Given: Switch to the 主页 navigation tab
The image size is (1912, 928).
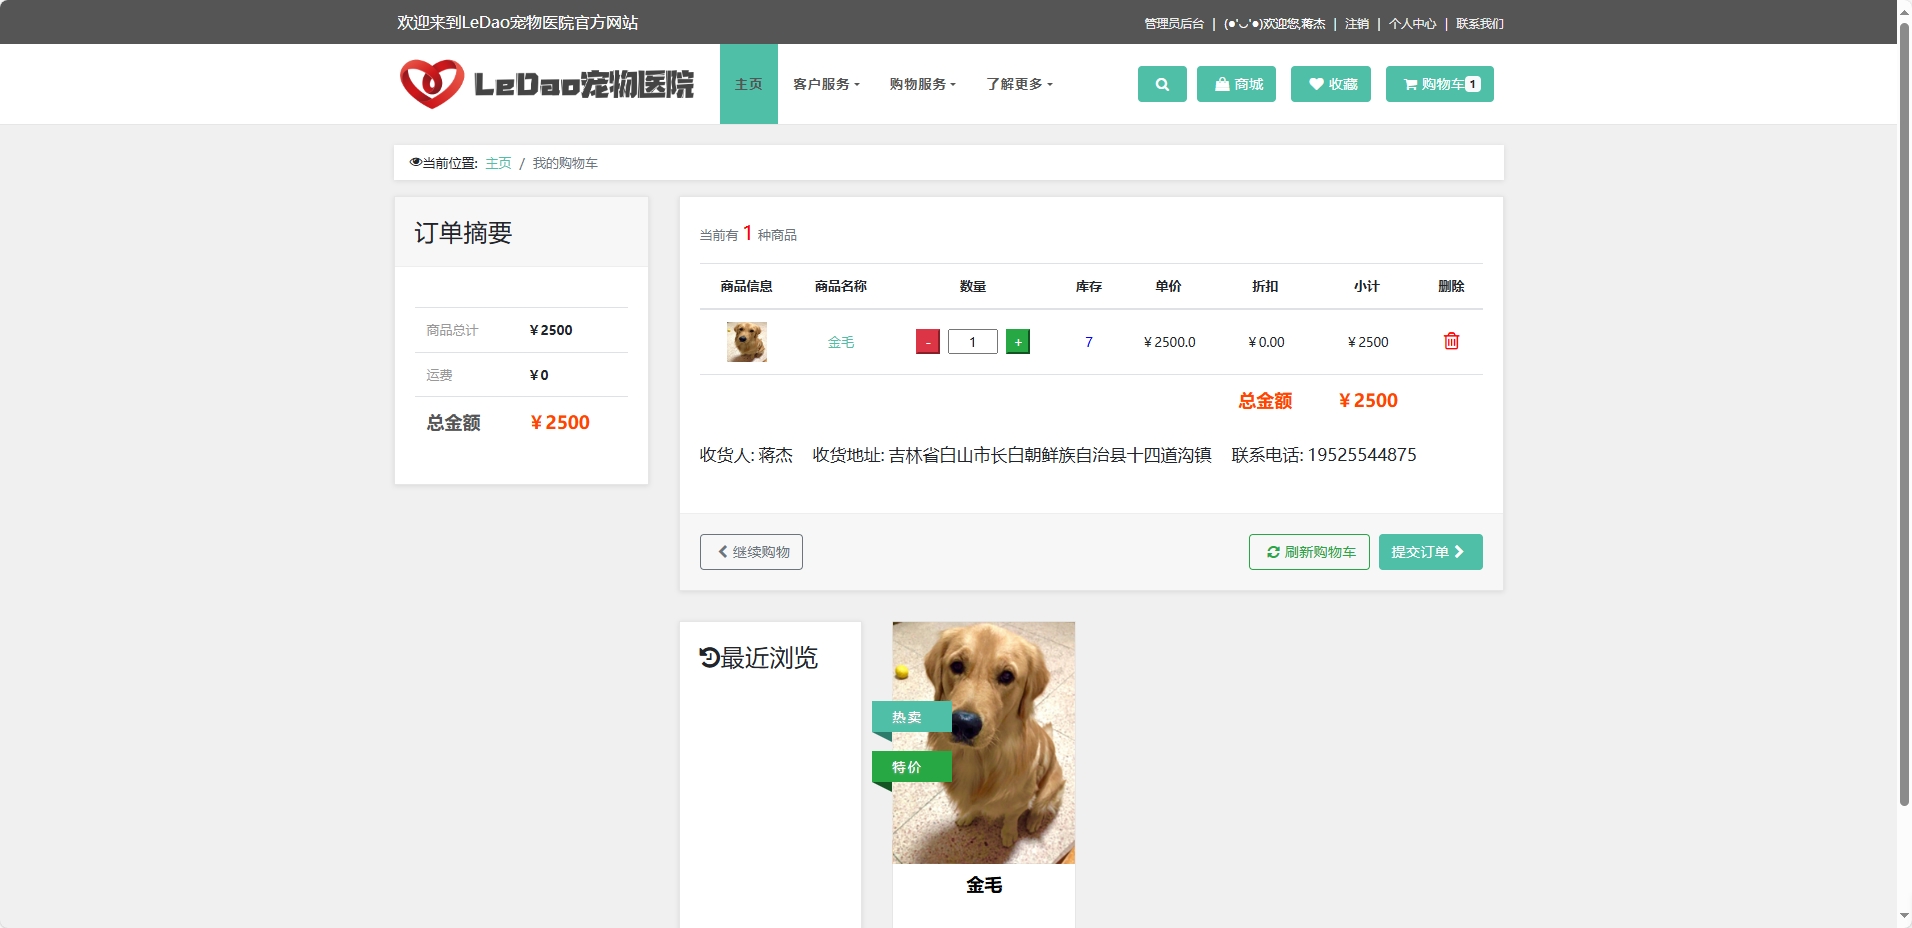Looking at the screenshot, I should point(748,84).
